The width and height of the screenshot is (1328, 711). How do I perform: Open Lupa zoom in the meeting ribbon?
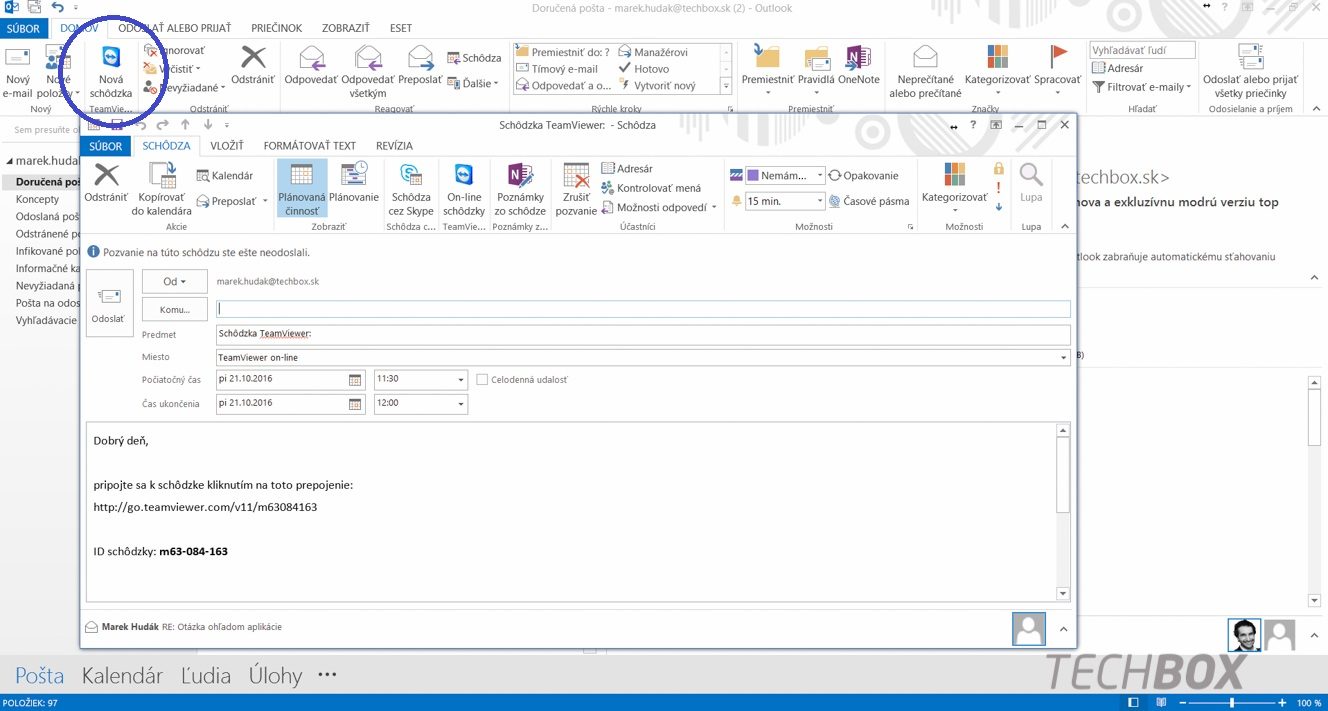pos(1031,183)
